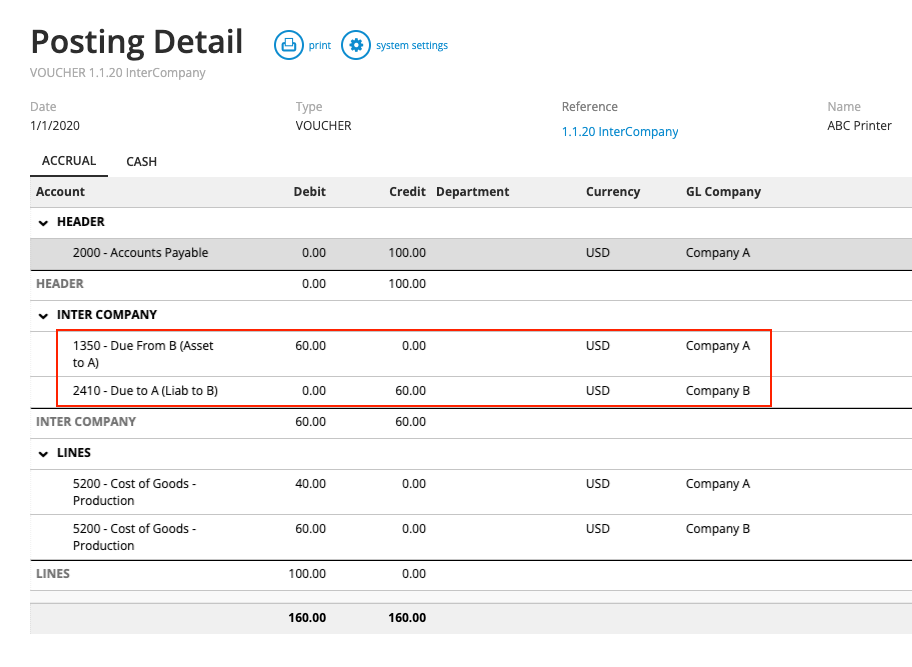This screenshot has height=667, width=912.
Task: Click the Credit column header
Action: coord(407,192)
